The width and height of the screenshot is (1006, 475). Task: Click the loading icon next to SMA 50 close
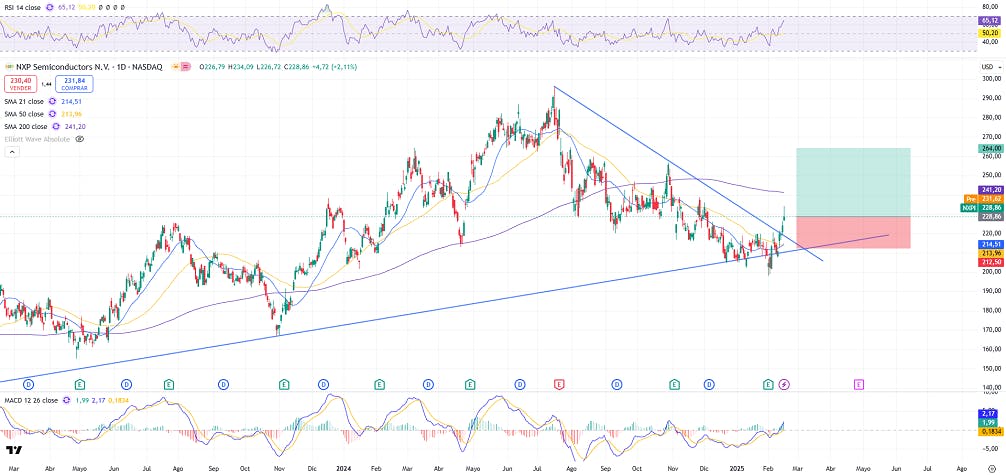click(x=53, y=114)
